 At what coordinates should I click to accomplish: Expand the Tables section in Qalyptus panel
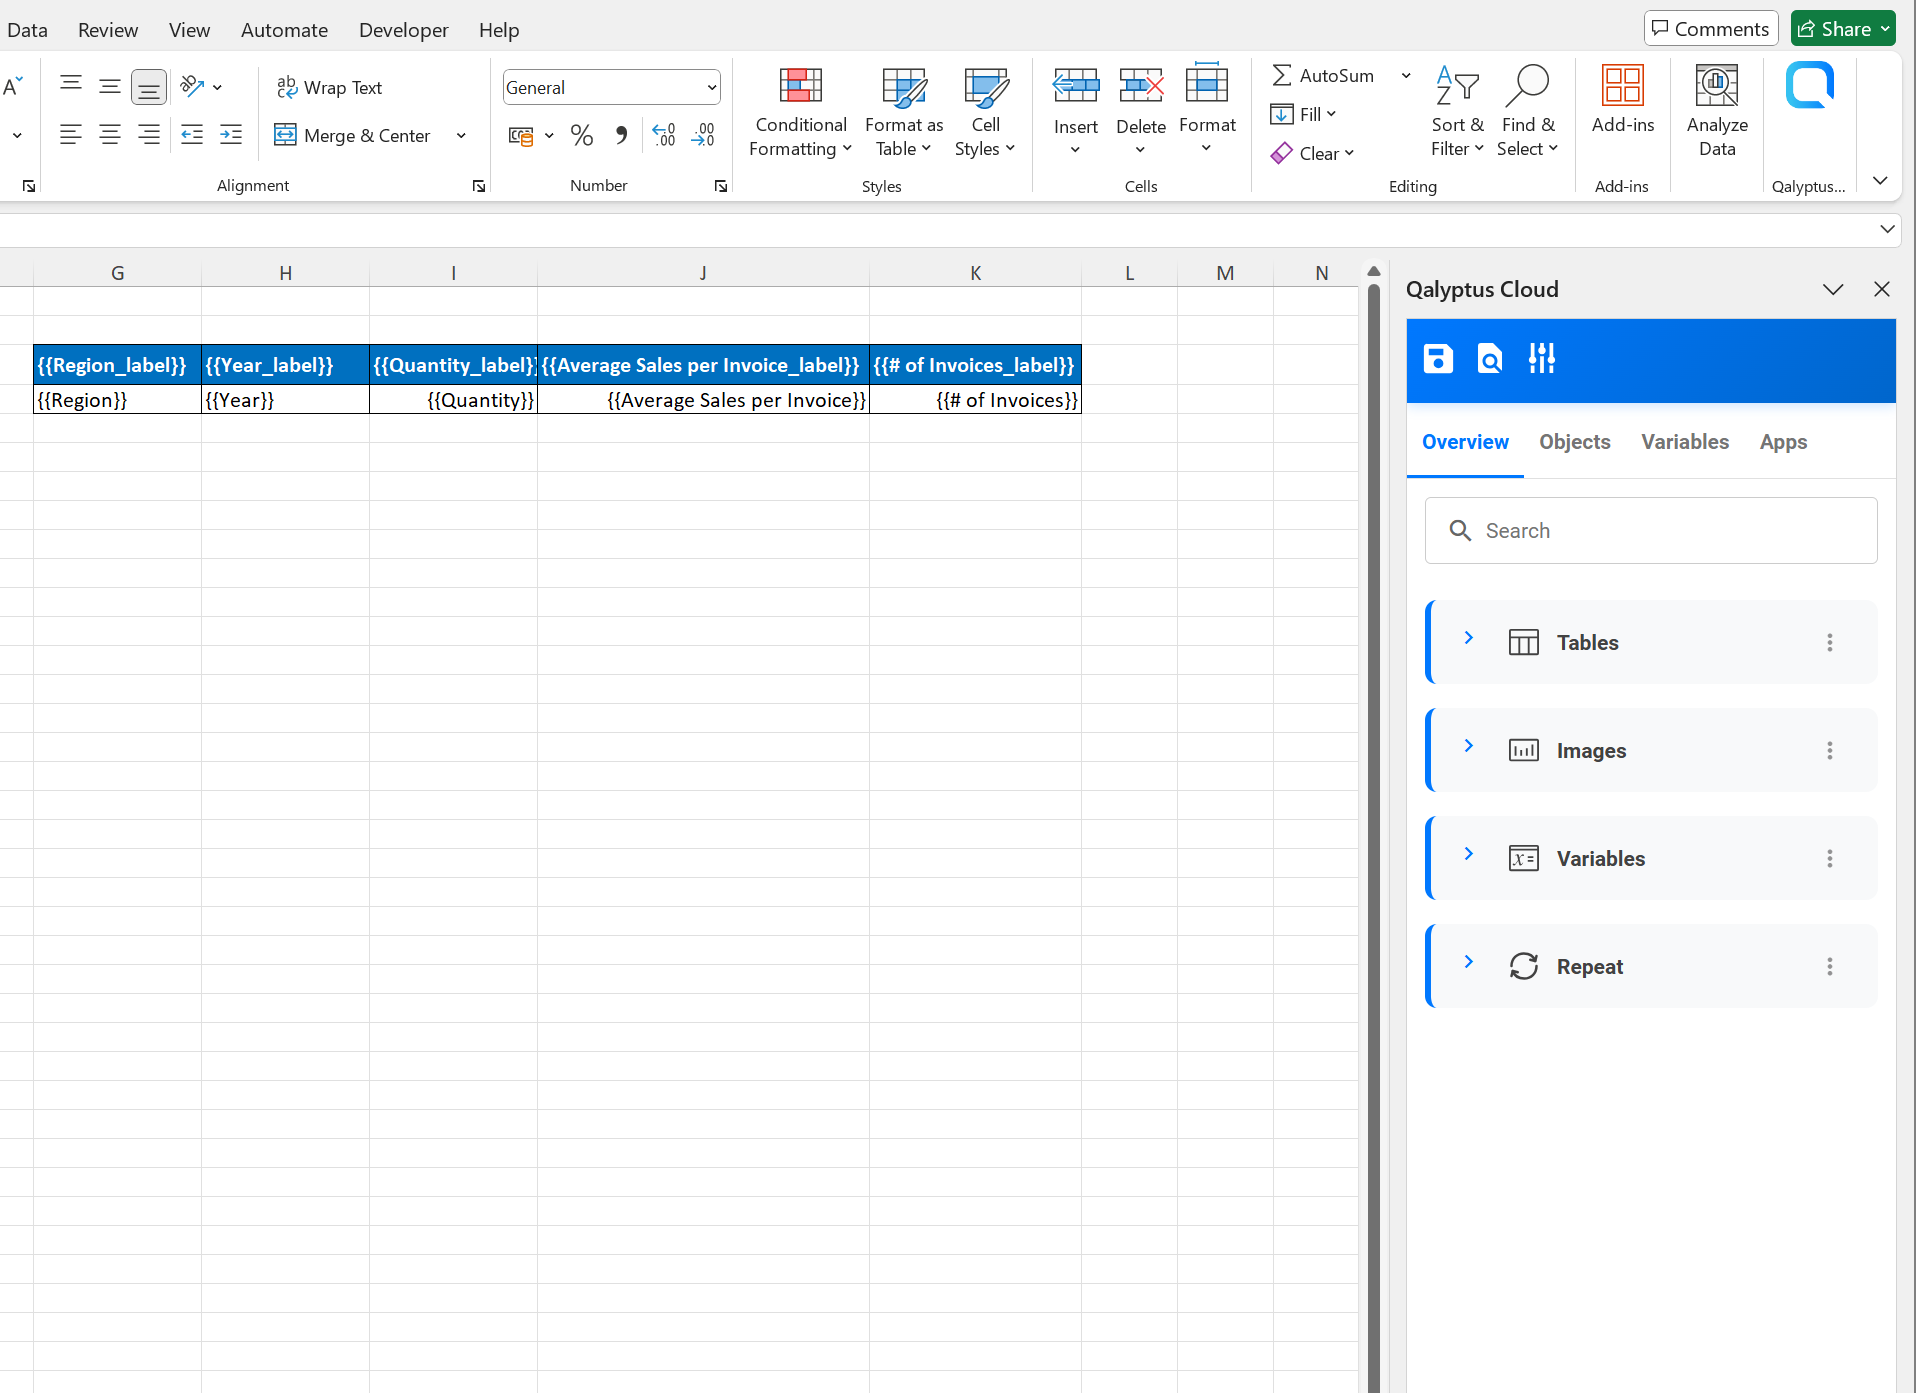coord(1468,638)
